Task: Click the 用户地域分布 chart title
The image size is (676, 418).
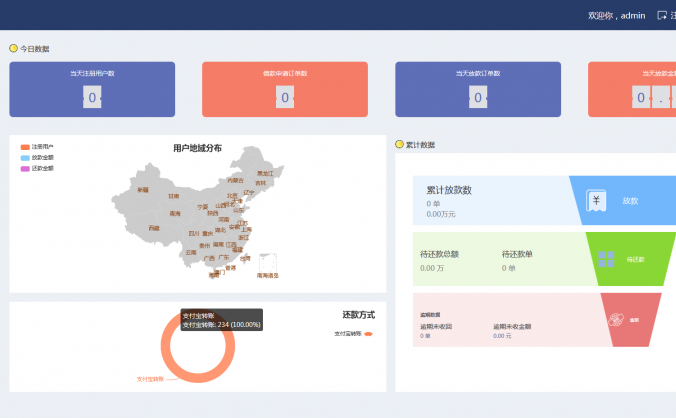Action: pyautogui.click(x=197, y=148)
